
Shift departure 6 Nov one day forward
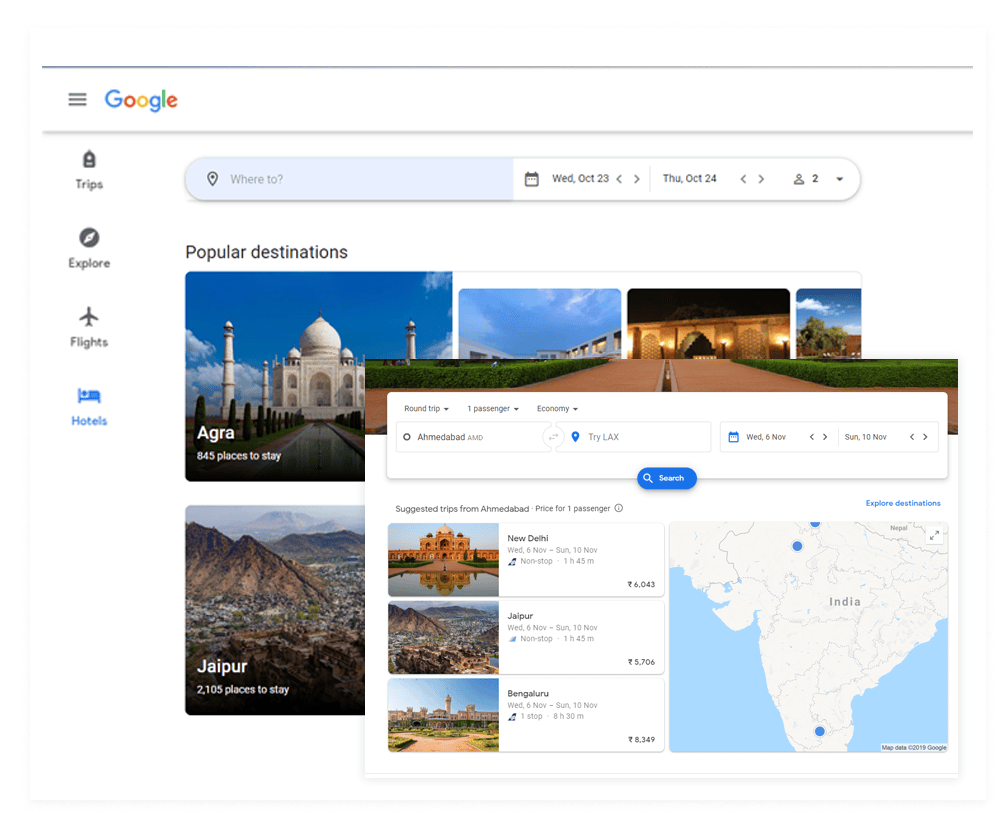[x=825, y=437]
